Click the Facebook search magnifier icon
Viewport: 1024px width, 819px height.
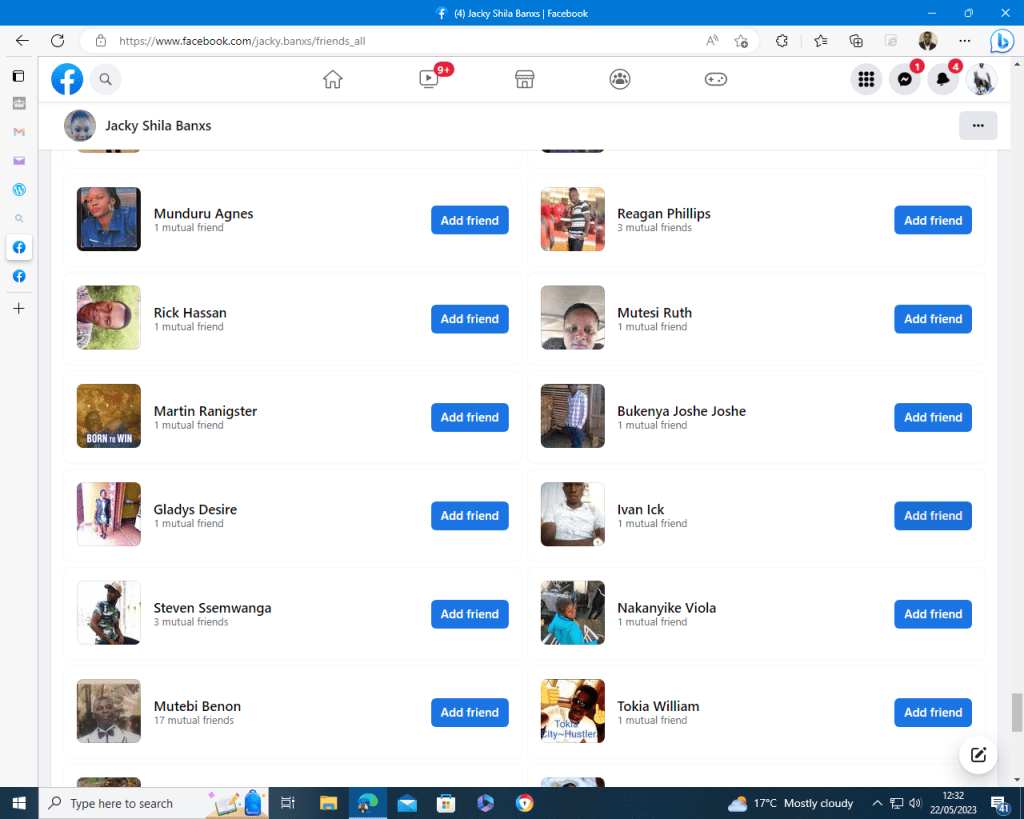point(106,79)
